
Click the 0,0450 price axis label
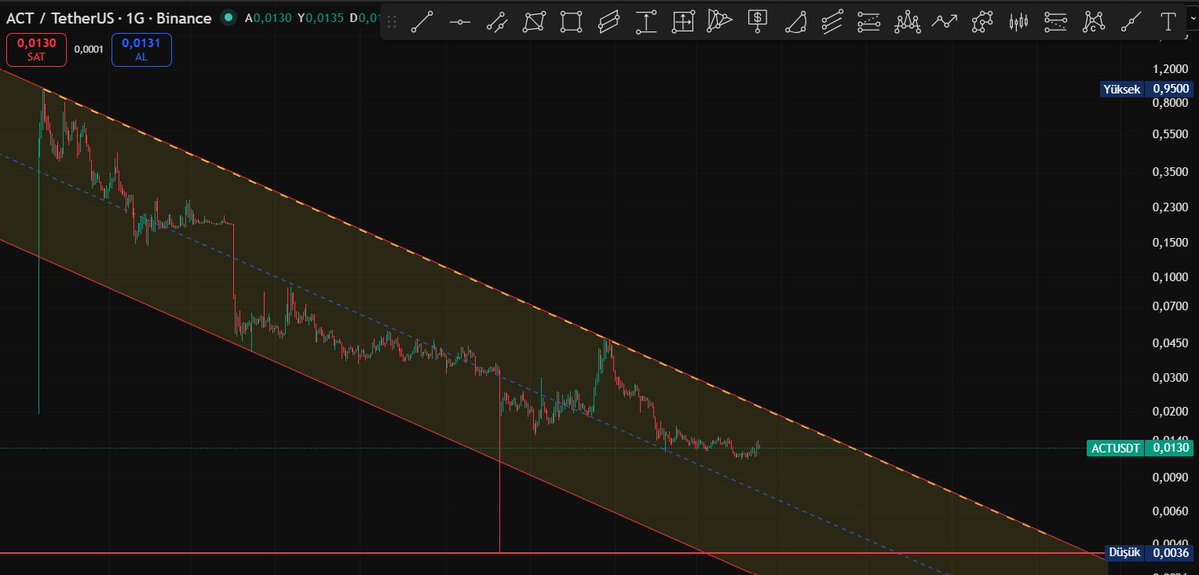(1170, 343)
